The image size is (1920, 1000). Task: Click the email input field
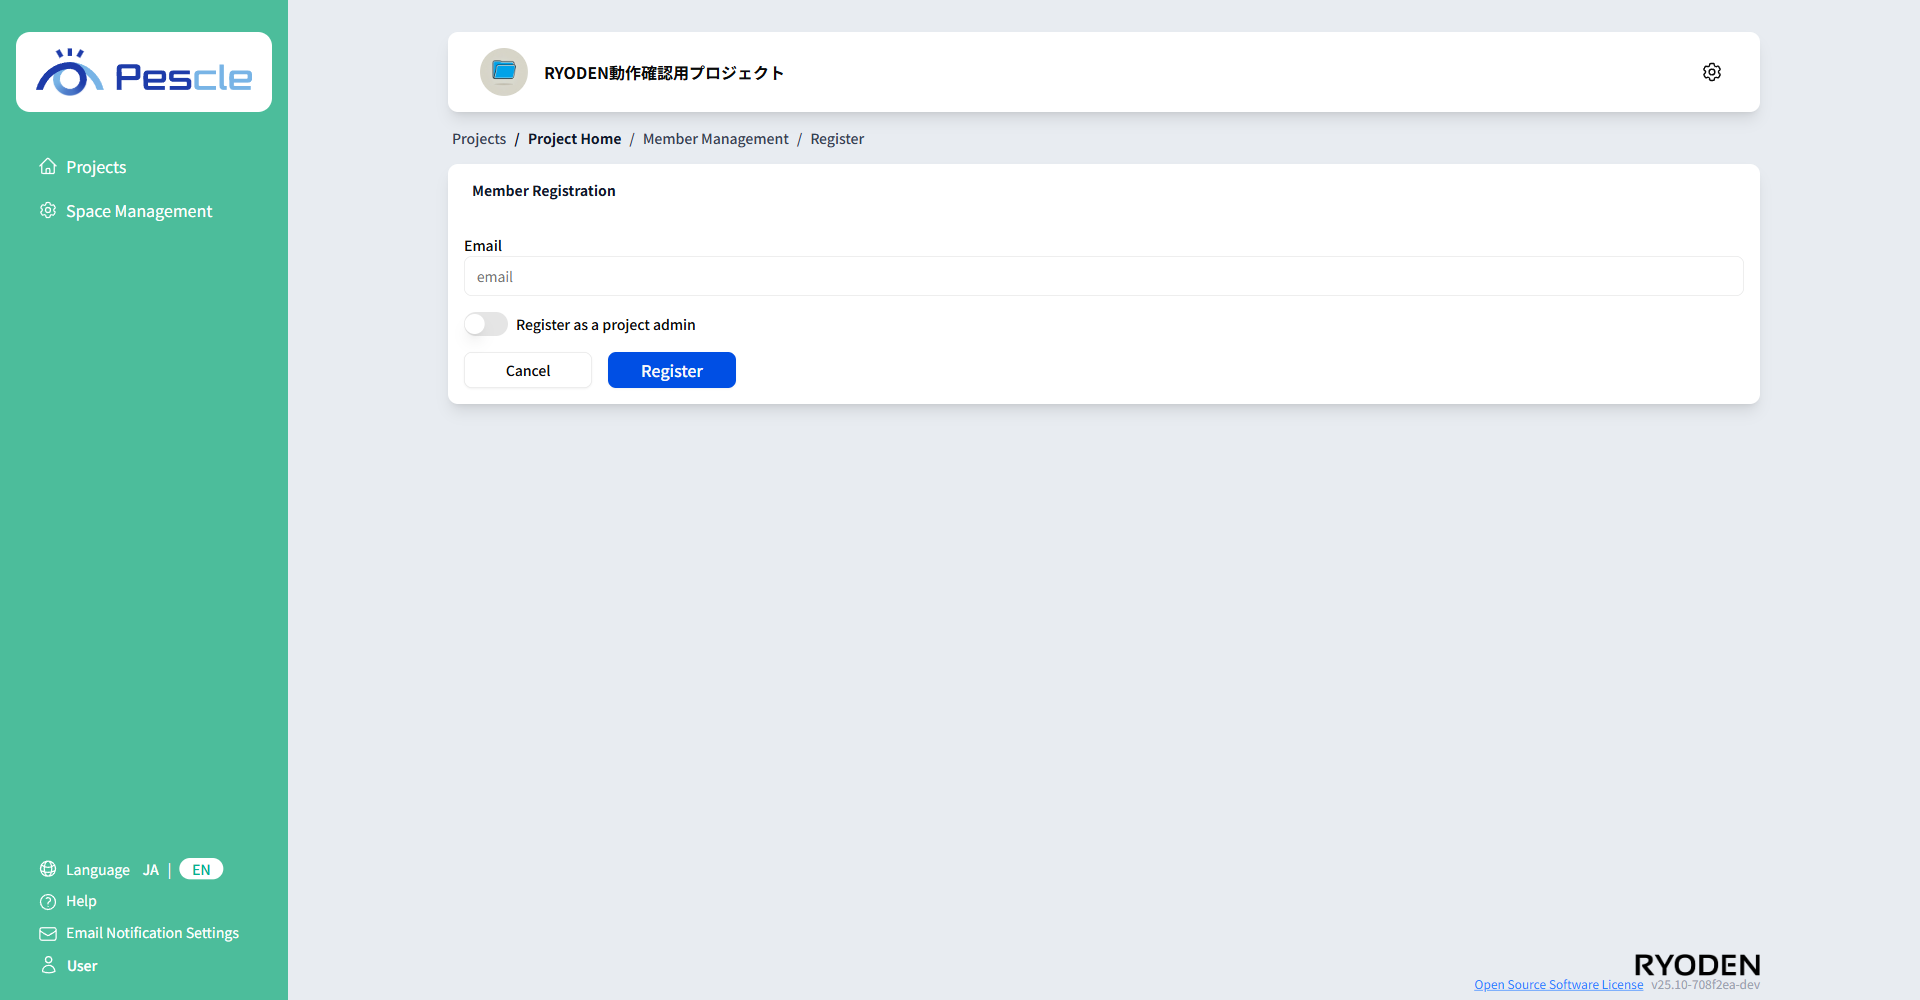1101,276
